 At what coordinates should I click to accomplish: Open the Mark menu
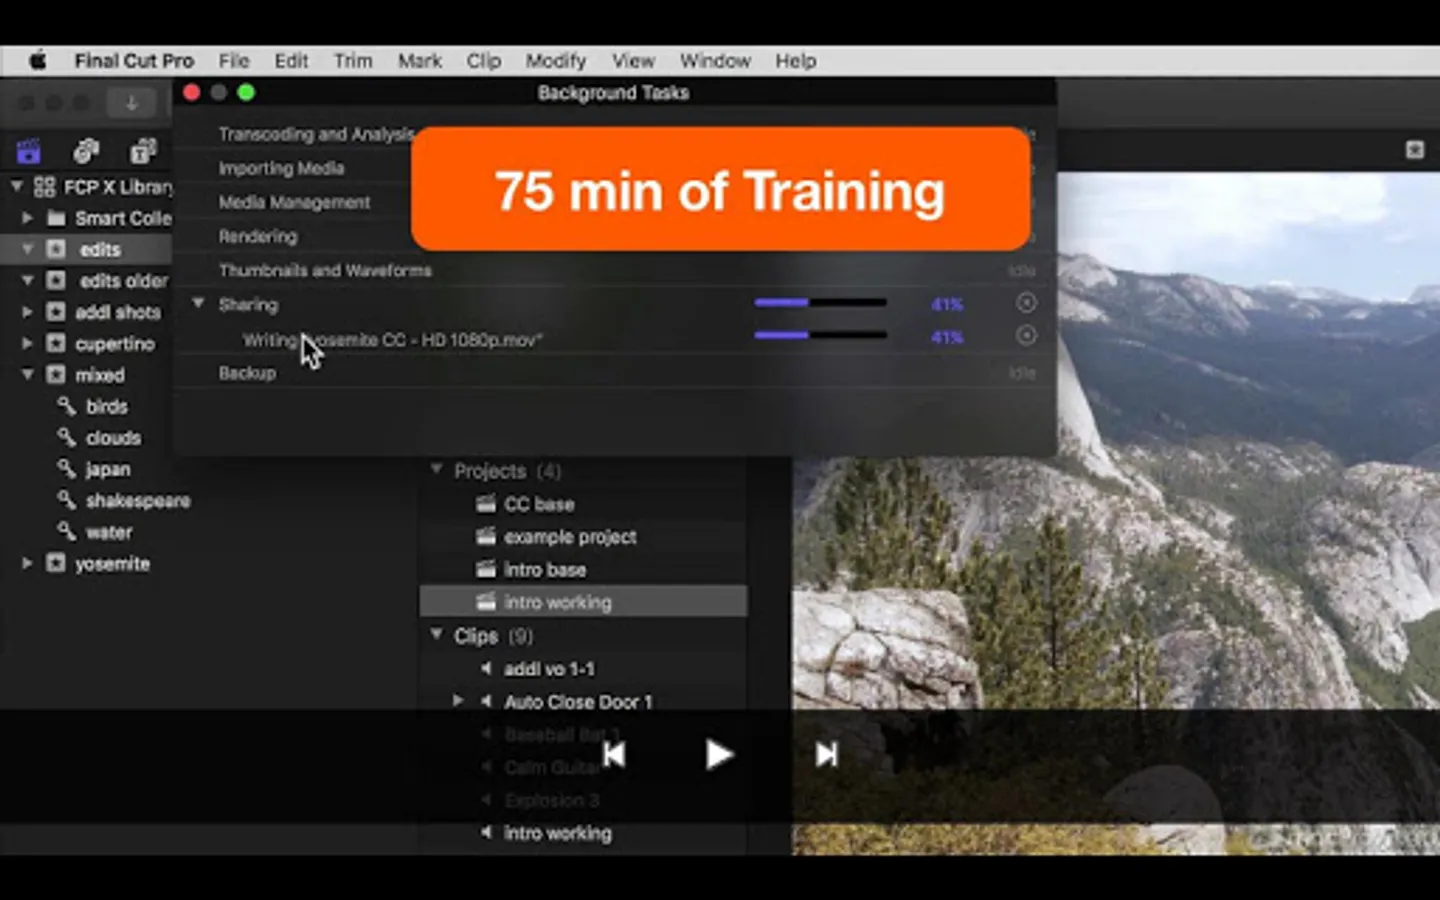(x=420, y=61)
